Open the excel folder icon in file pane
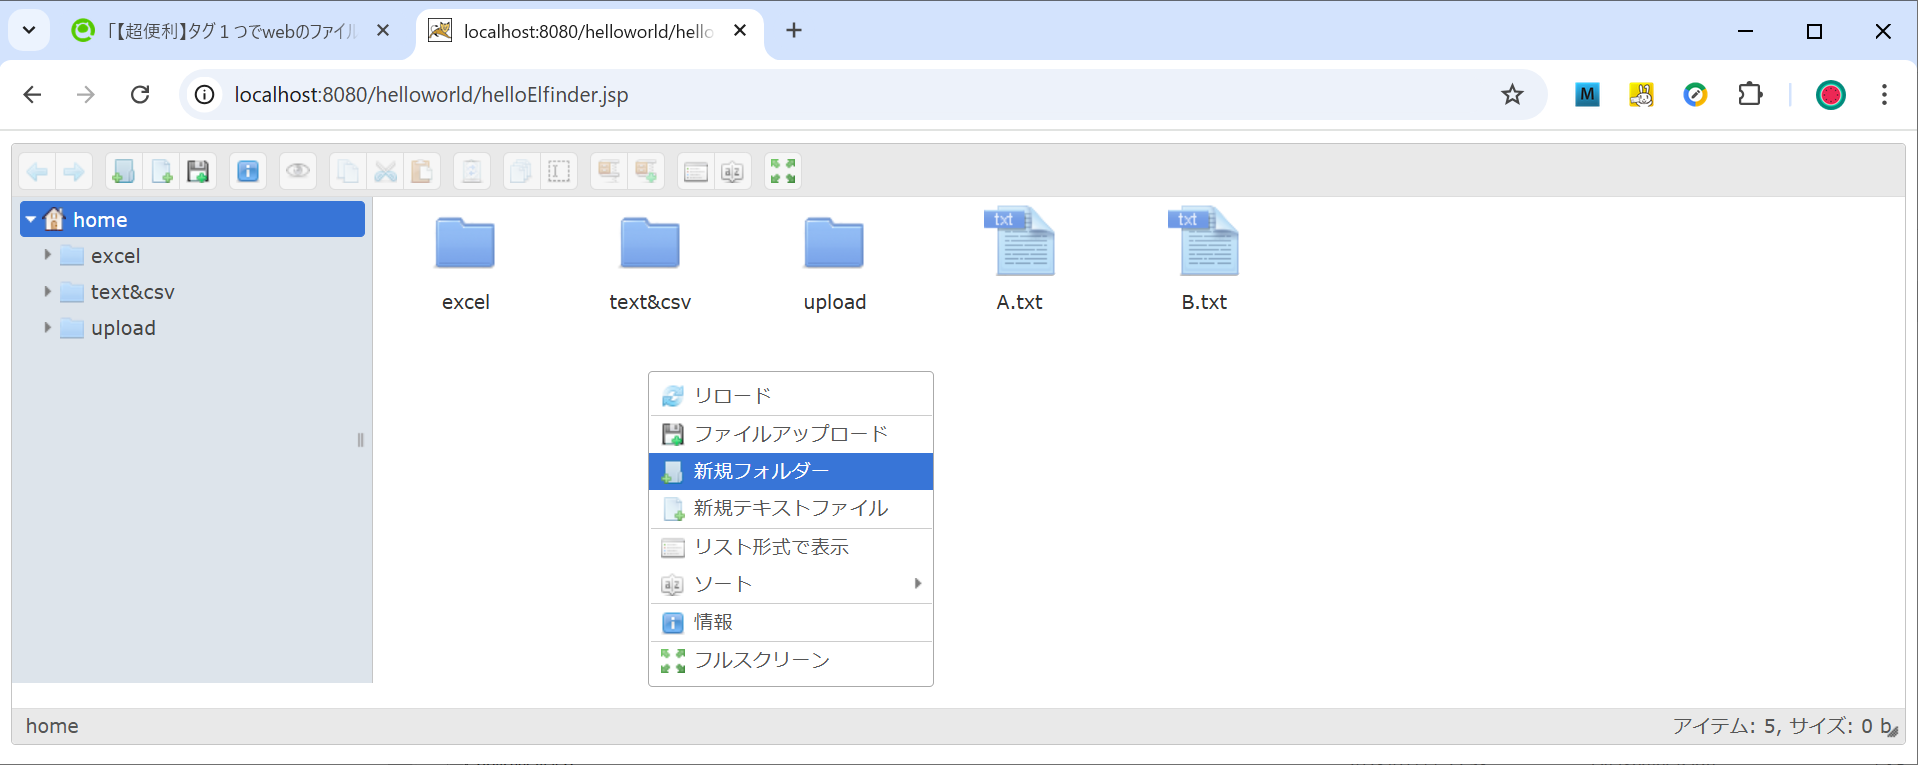This screenshot has height=765, width=1918. coord(465,243)
